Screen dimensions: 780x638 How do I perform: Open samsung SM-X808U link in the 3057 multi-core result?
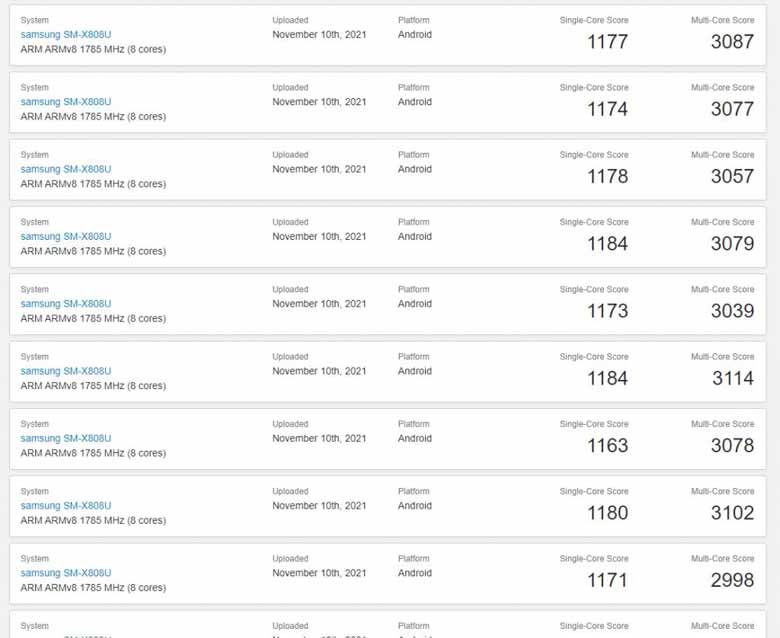coord(66,169)
